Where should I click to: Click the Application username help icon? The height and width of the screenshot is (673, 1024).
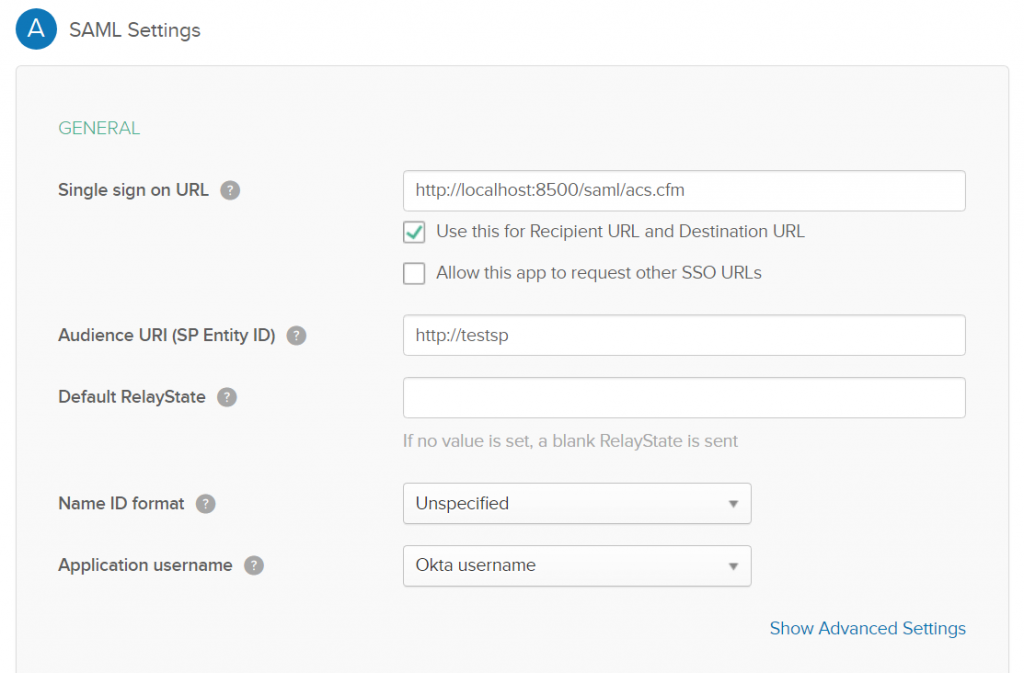tap(254, 565)
